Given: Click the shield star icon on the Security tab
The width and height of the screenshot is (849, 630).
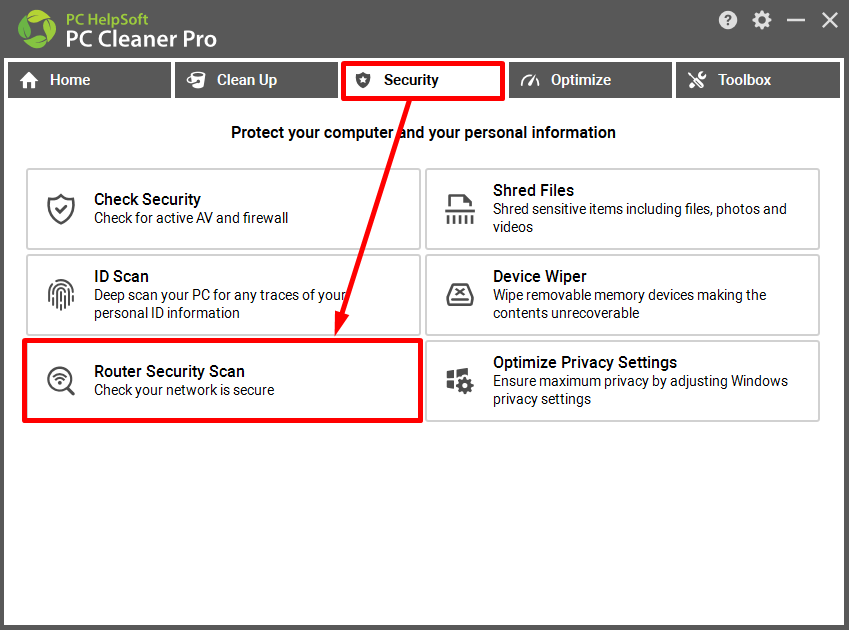Looking at the screenshot, I should [x=363, y=80].
